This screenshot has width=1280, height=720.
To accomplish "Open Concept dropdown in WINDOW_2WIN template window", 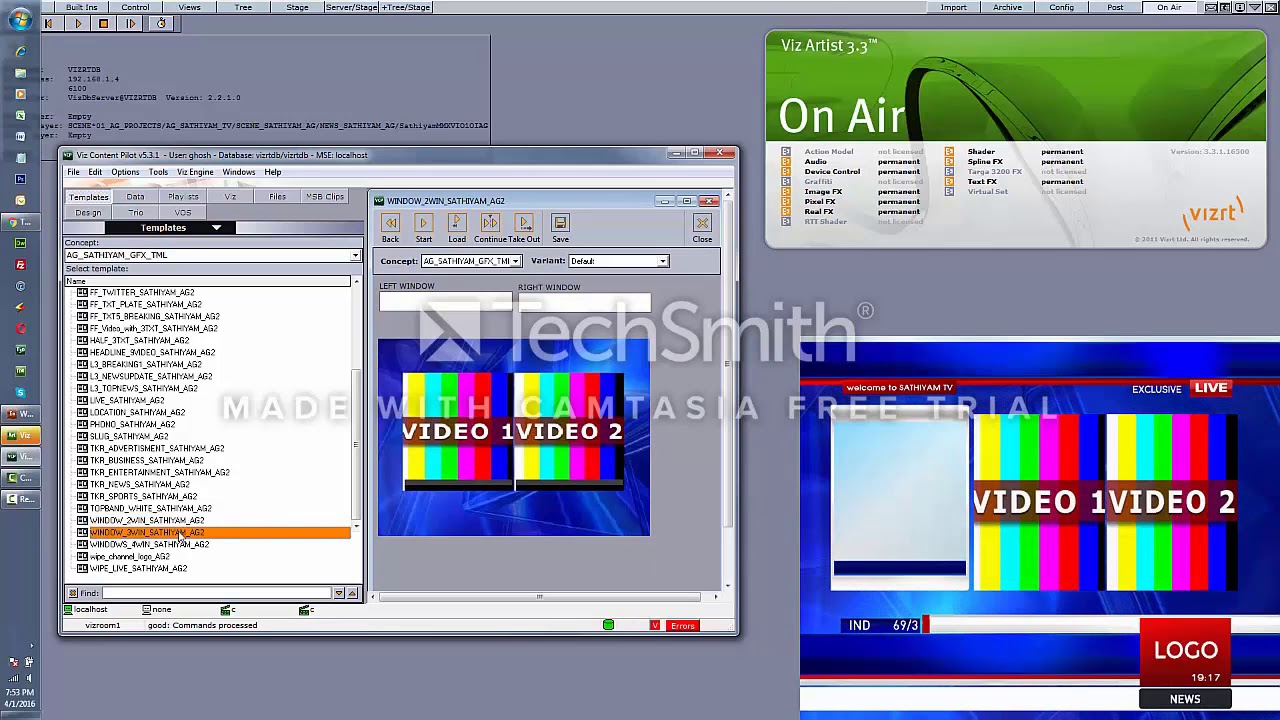I will click(x=515, y=261).
